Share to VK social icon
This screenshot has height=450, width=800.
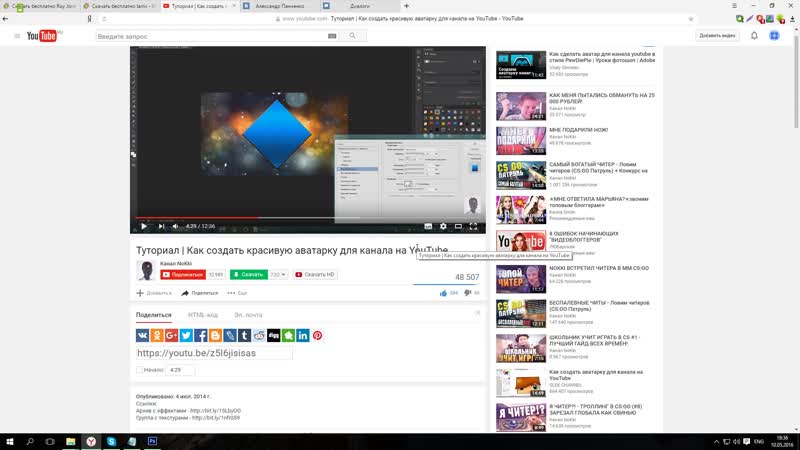[142, 335]
